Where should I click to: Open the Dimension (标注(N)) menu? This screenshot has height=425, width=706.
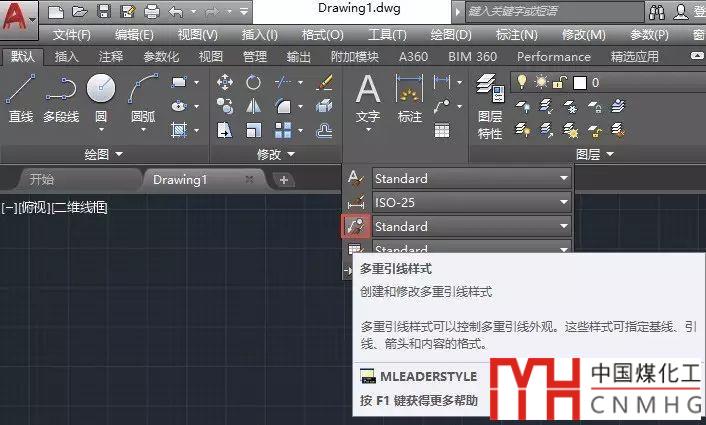tap(516, 35)
